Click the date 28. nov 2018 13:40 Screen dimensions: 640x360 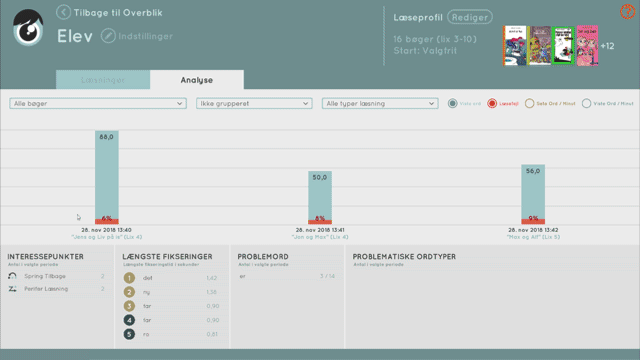tap(107, 230)
